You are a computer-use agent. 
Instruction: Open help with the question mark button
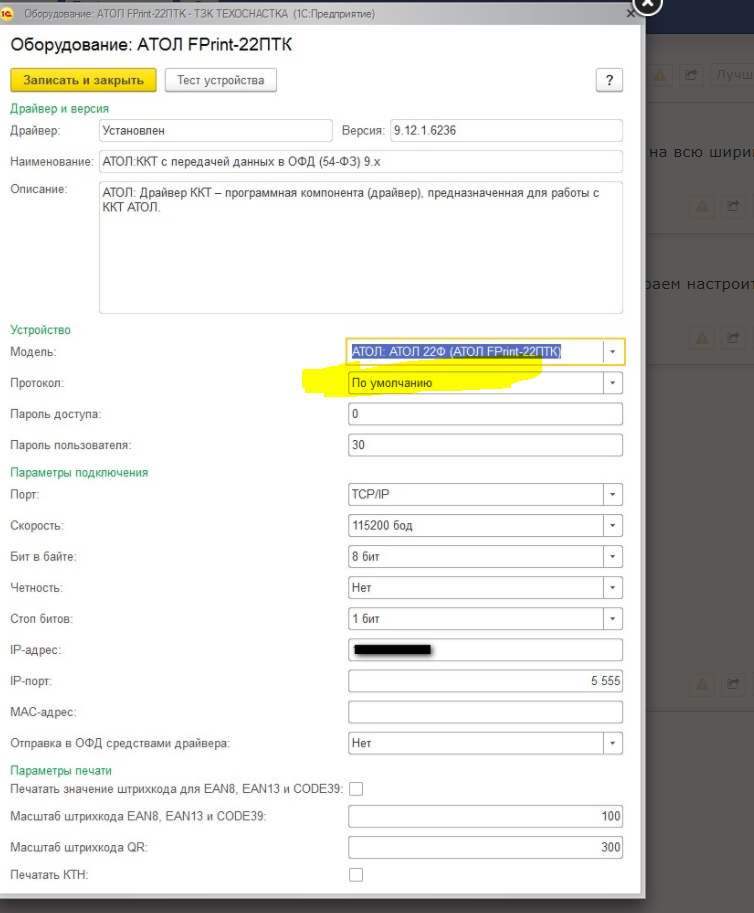pyautogui.click(x=609, y=80)
